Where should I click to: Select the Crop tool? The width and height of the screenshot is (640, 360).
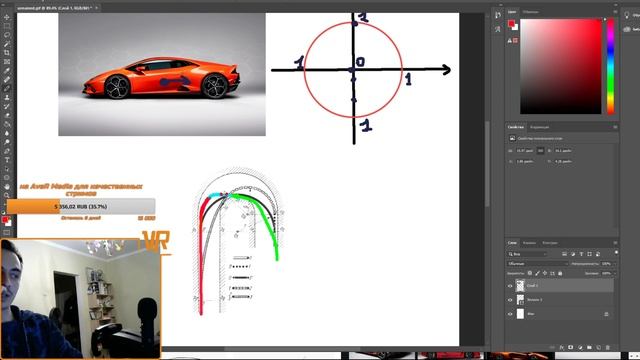tap(7, 53)
